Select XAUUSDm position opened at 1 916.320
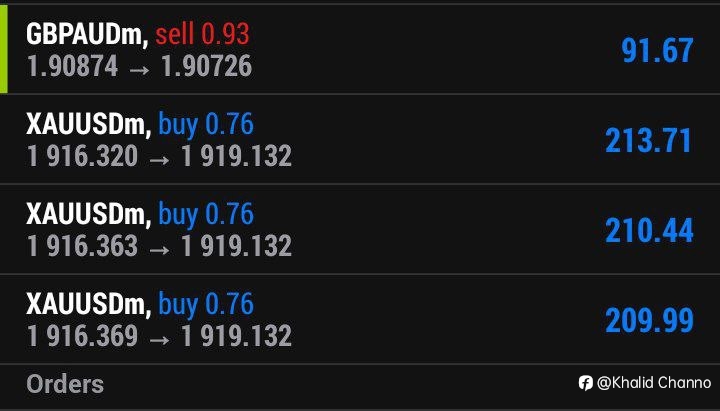Screen dimensions: 720x411 [x=360, y=139]
